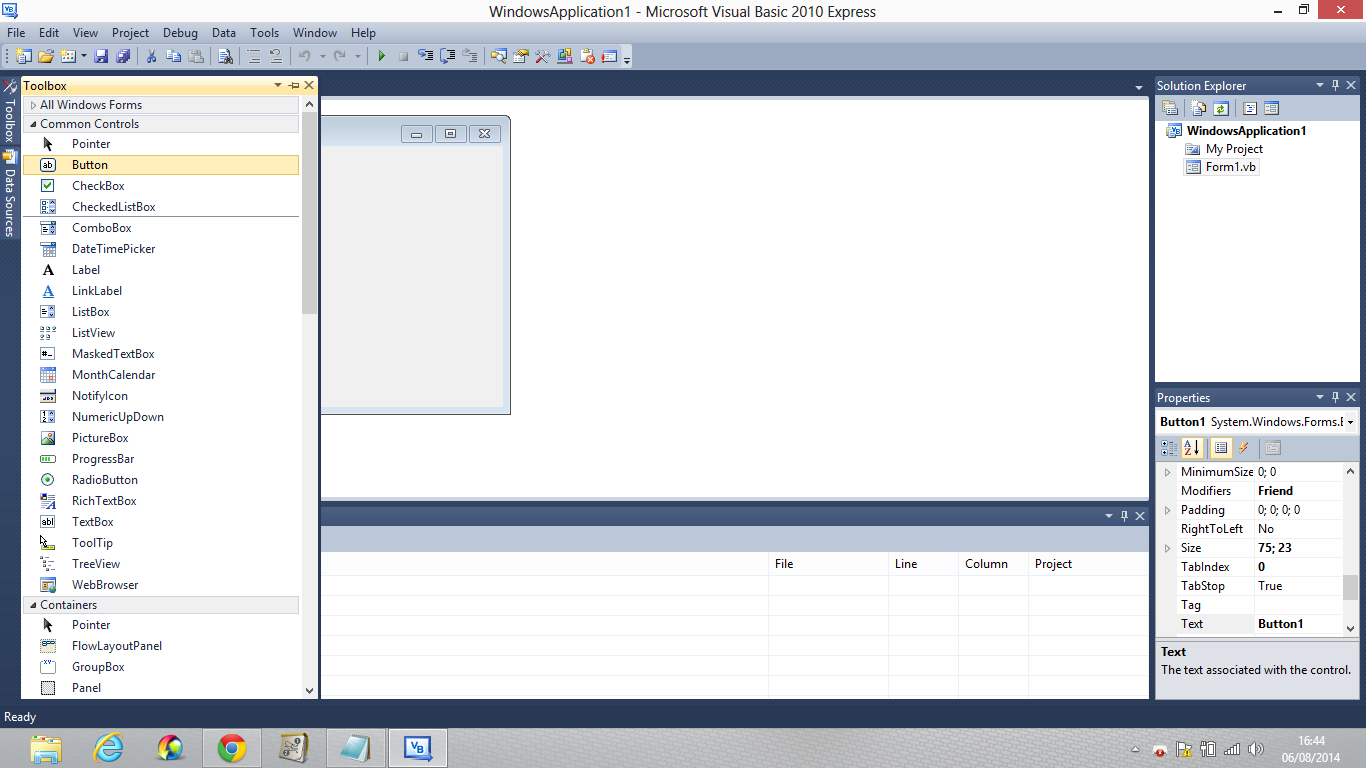Click the Properties Window toolbar icon with hand

click(520, 56)
